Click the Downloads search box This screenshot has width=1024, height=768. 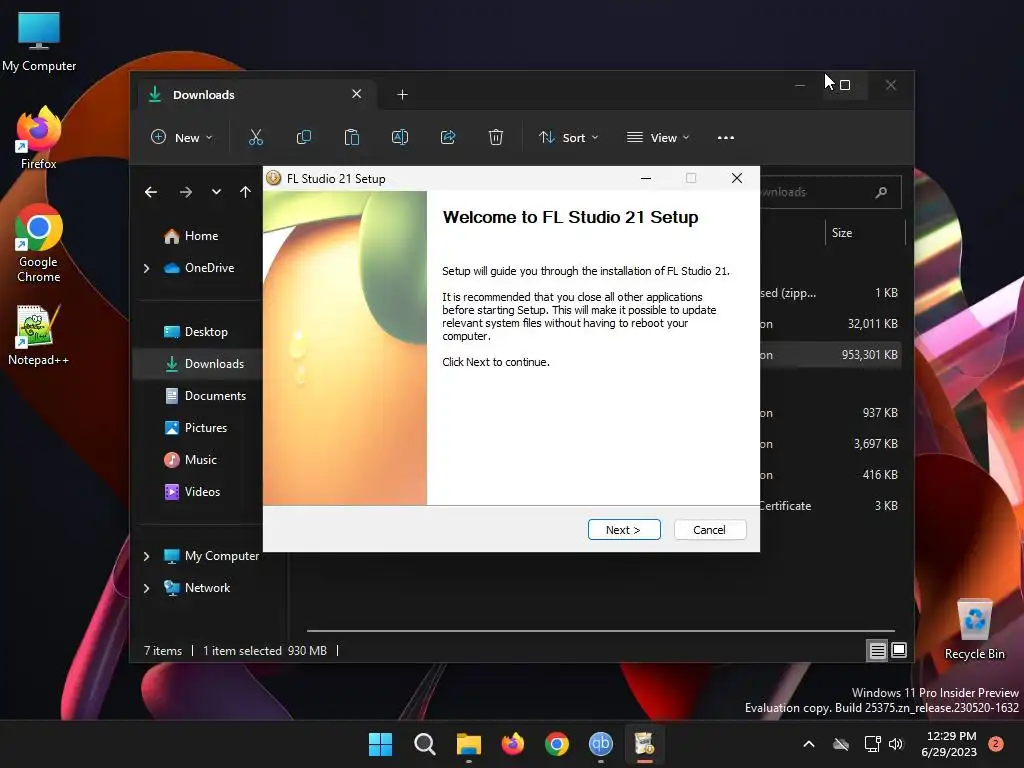831,192
